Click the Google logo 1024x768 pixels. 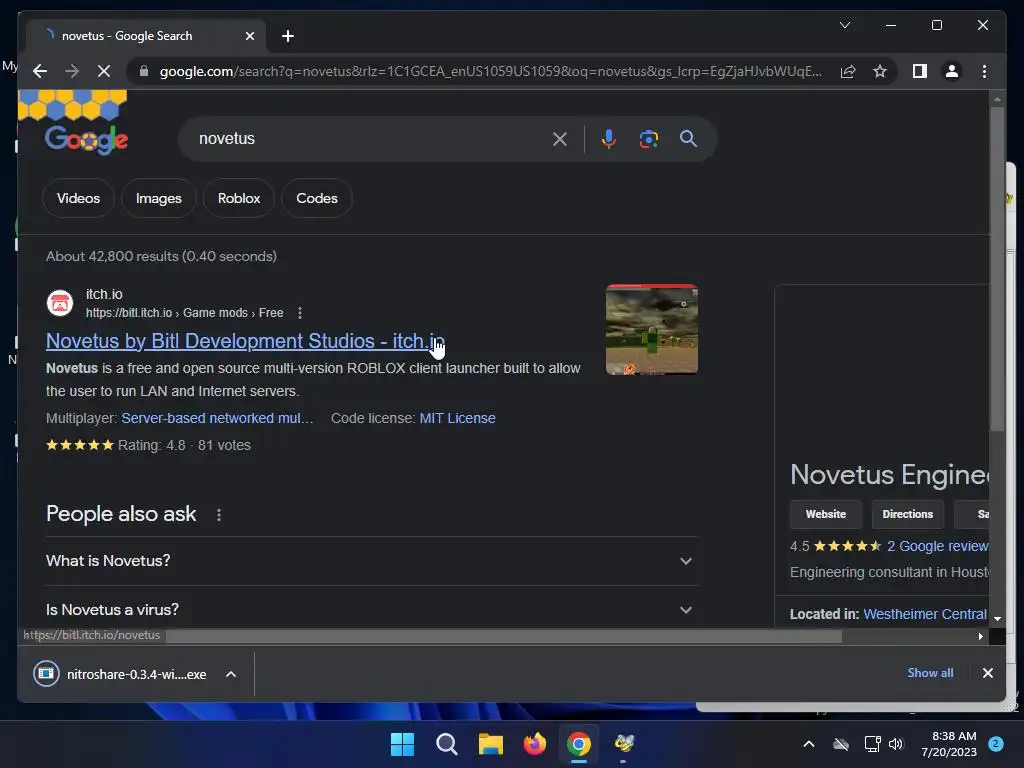[x=86, y=139]
